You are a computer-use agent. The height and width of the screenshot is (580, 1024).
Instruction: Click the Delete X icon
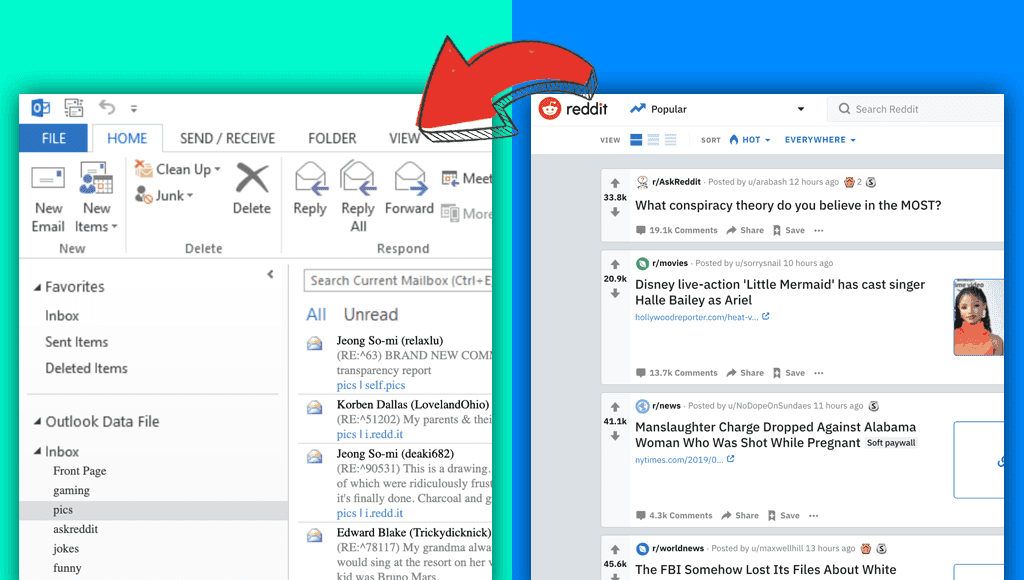click(252, 178)
